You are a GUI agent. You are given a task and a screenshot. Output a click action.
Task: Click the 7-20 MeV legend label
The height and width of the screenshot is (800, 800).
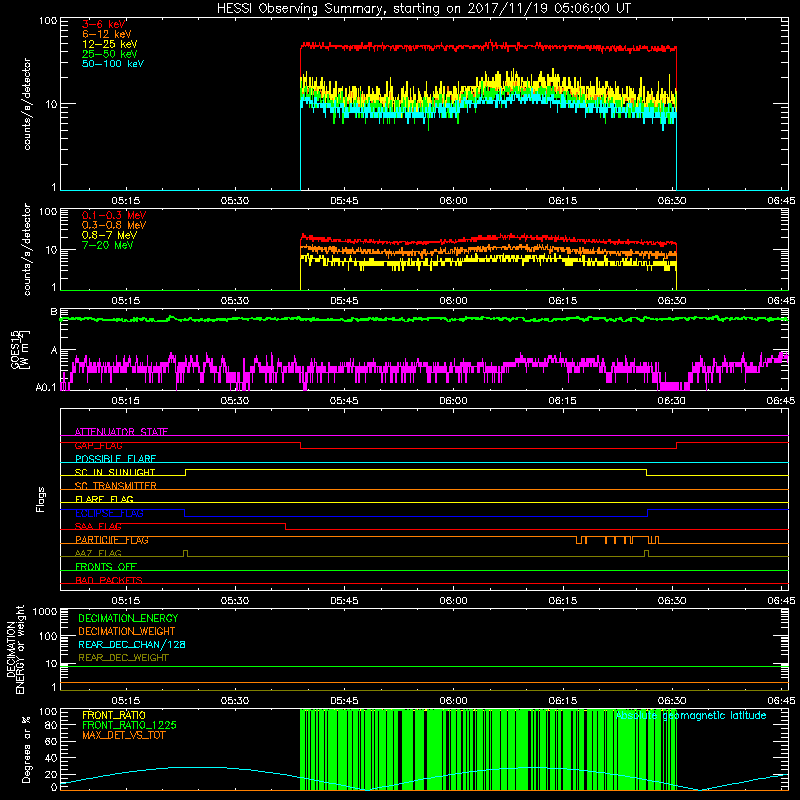[107, 245]
